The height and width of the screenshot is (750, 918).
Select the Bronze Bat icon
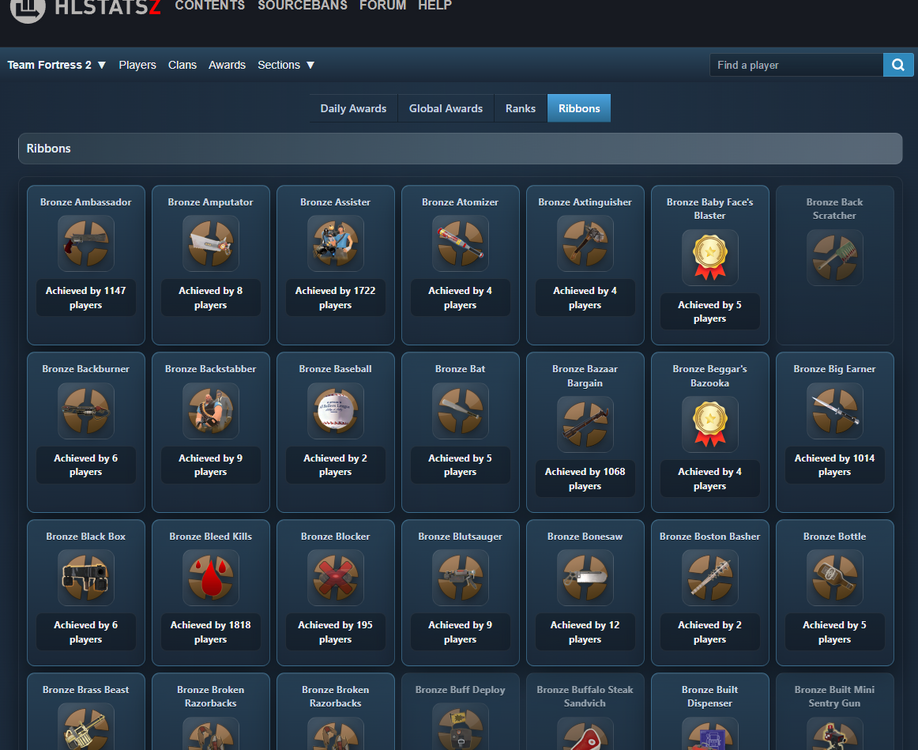(460, 411)
